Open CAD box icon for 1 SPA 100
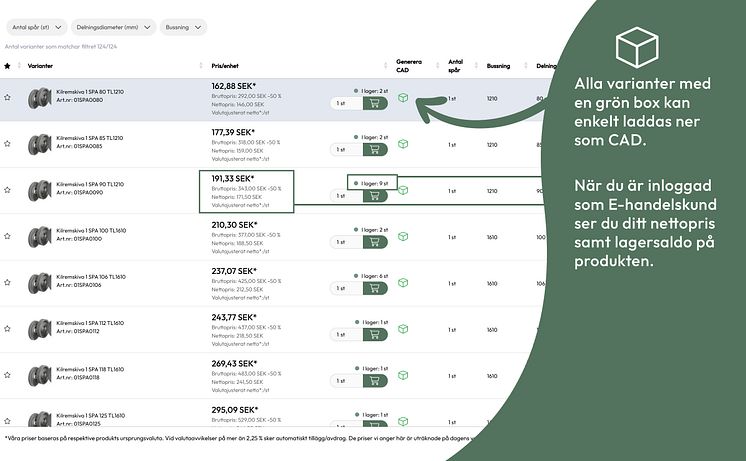The height and width of the screenshot is (461, 746). (x=402, y=237)
